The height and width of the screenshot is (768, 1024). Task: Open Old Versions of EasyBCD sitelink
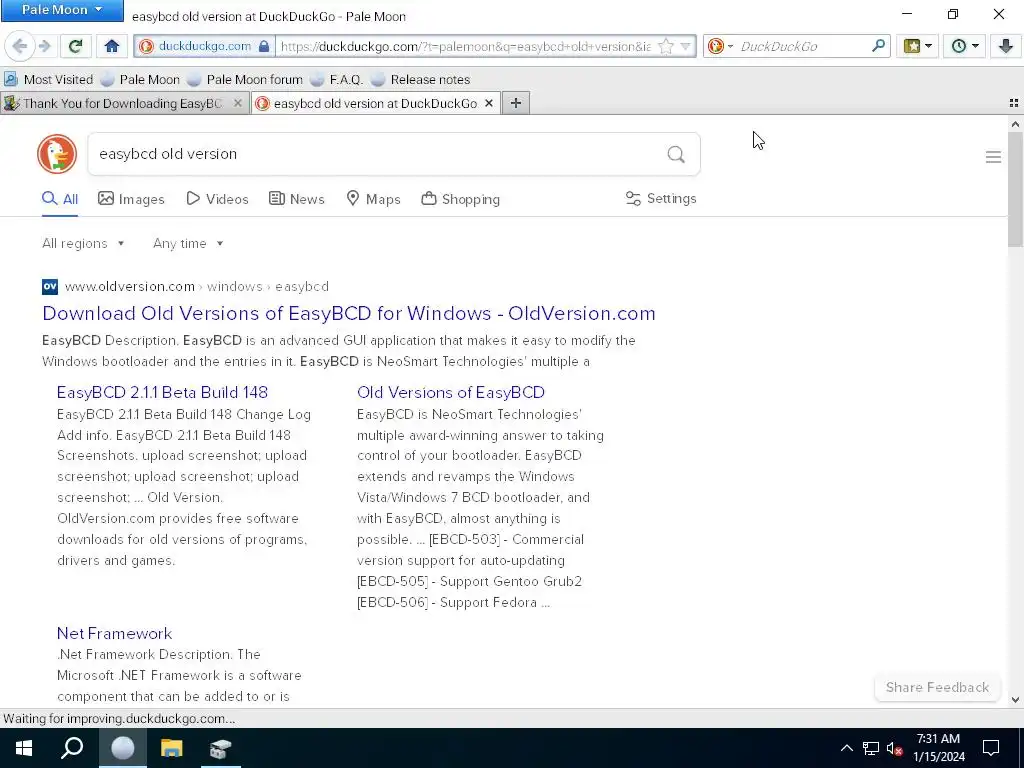[x=451, y=392]
